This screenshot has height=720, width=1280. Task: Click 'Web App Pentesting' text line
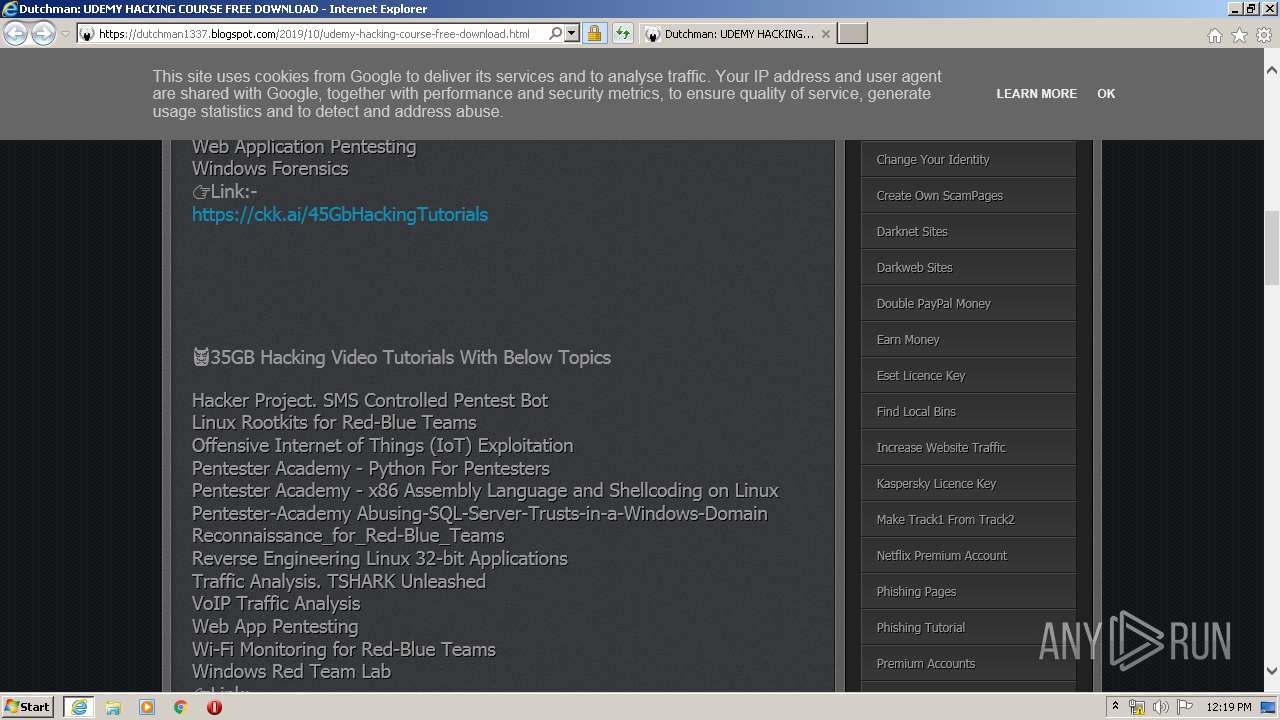coord(275,626)
